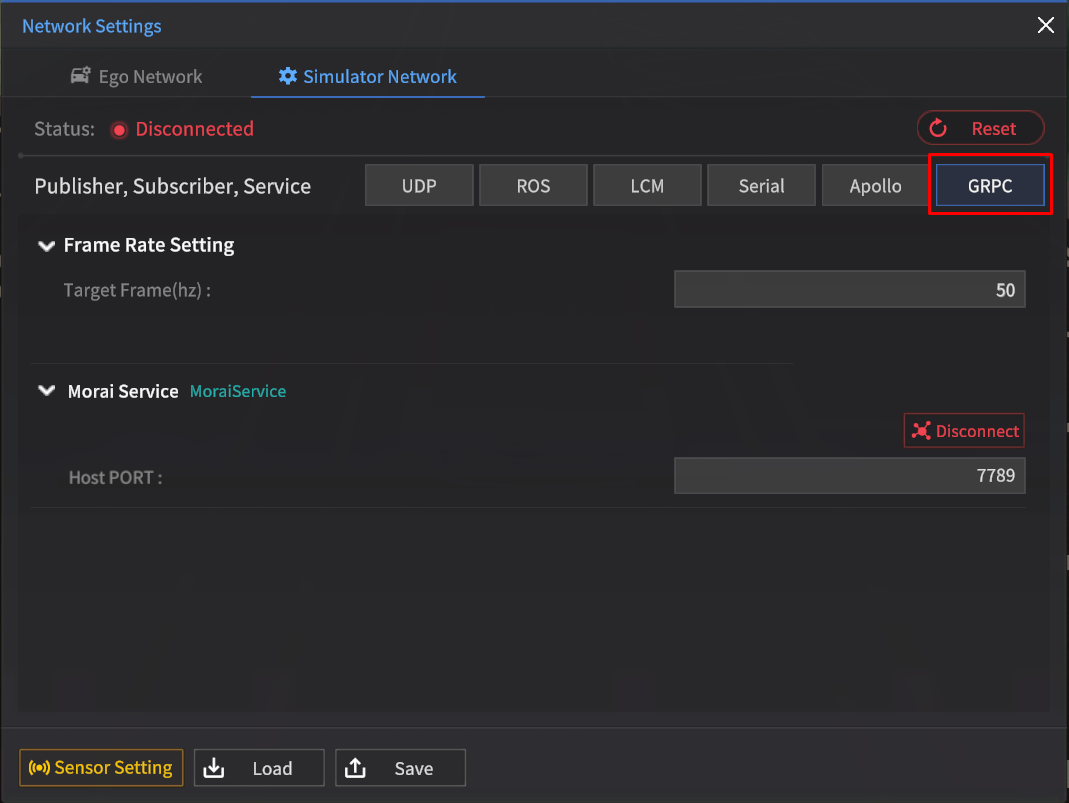Collapse the Frame Rate Setting section
The width and height of the screenshot is (1069, 803).
pos(46,246)
